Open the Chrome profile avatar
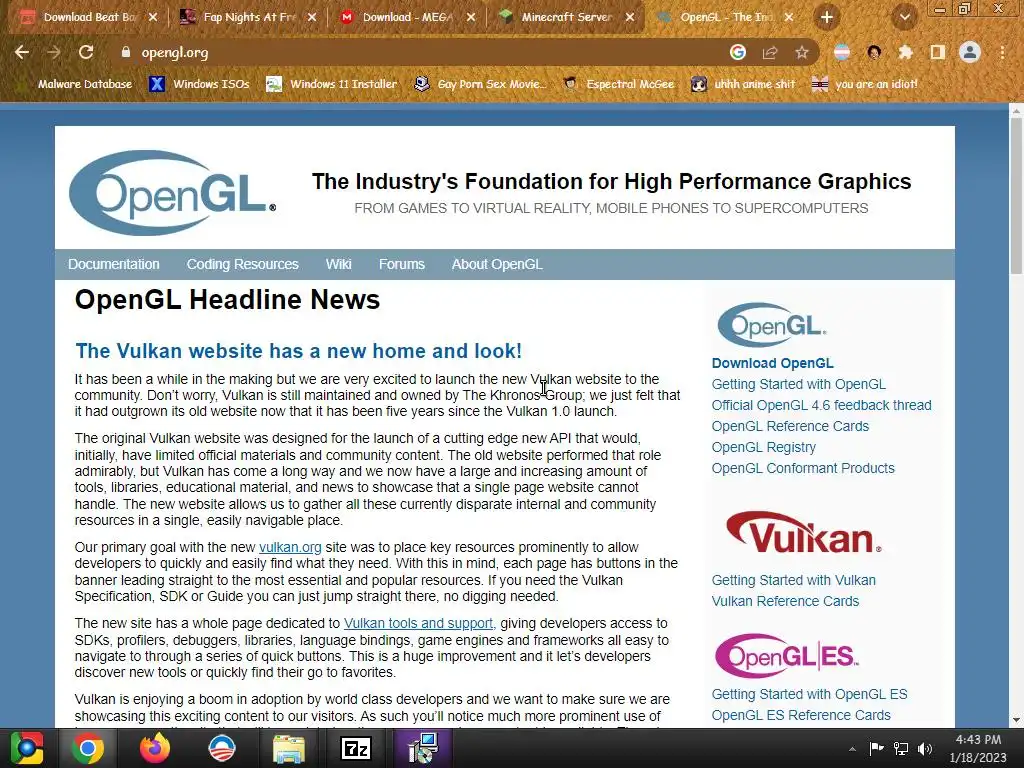 tap(970, 52)
